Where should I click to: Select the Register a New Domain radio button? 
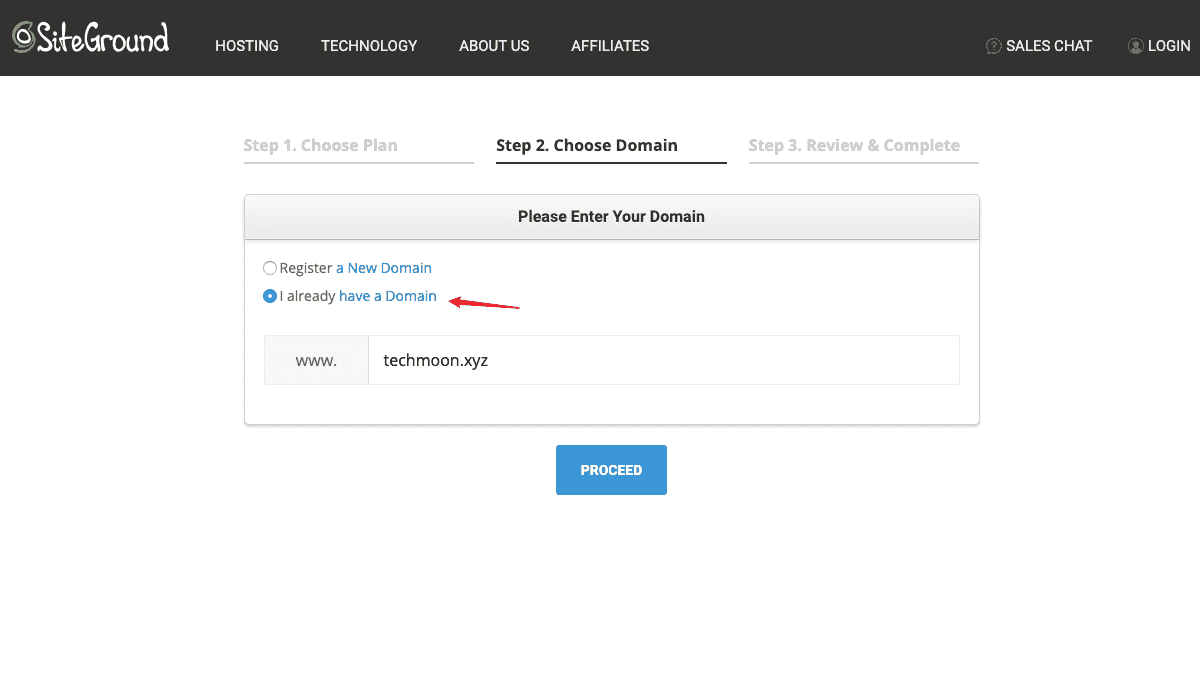click(270, 268)
